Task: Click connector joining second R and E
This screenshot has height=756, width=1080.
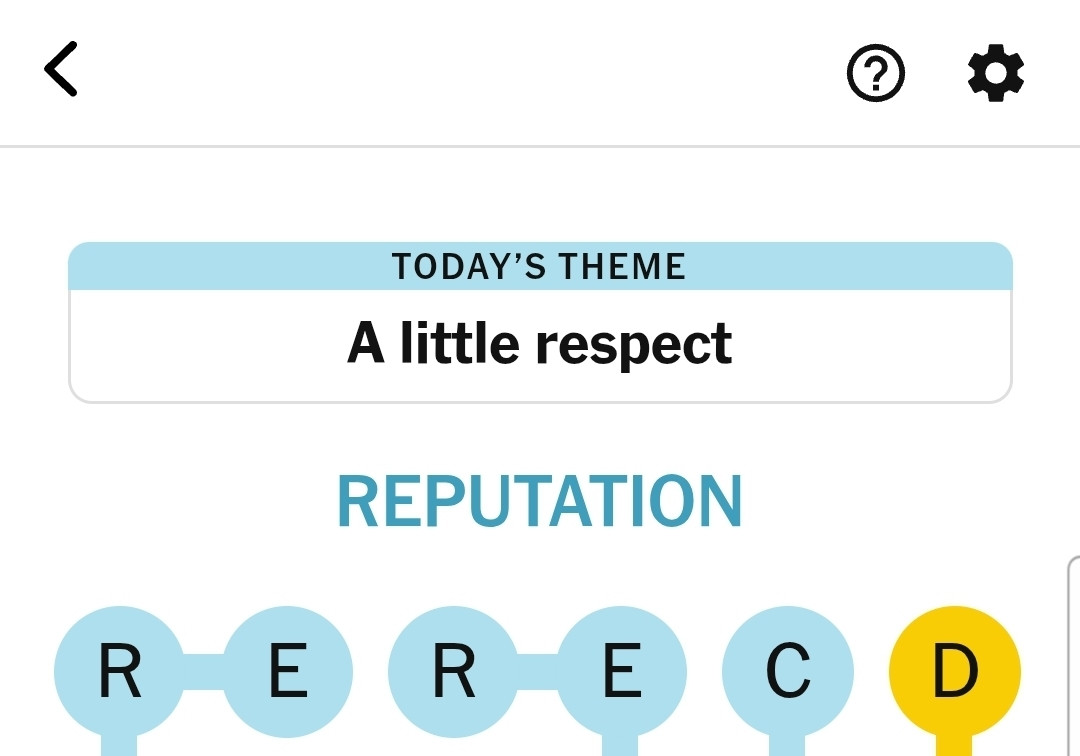Action: 538,671
